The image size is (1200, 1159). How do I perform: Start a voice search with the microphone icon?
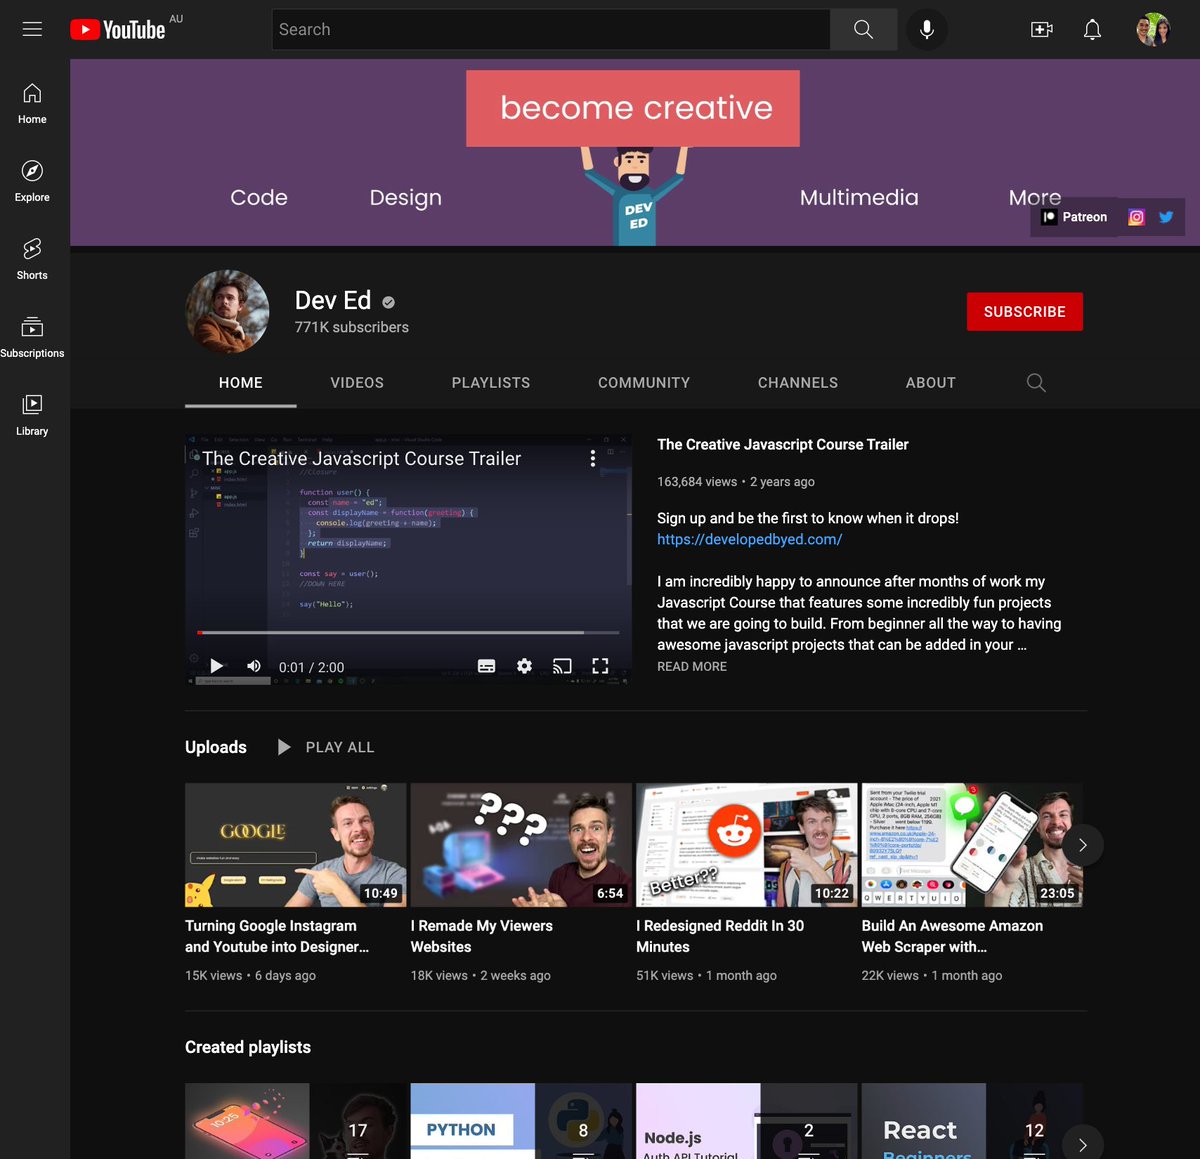926,29
